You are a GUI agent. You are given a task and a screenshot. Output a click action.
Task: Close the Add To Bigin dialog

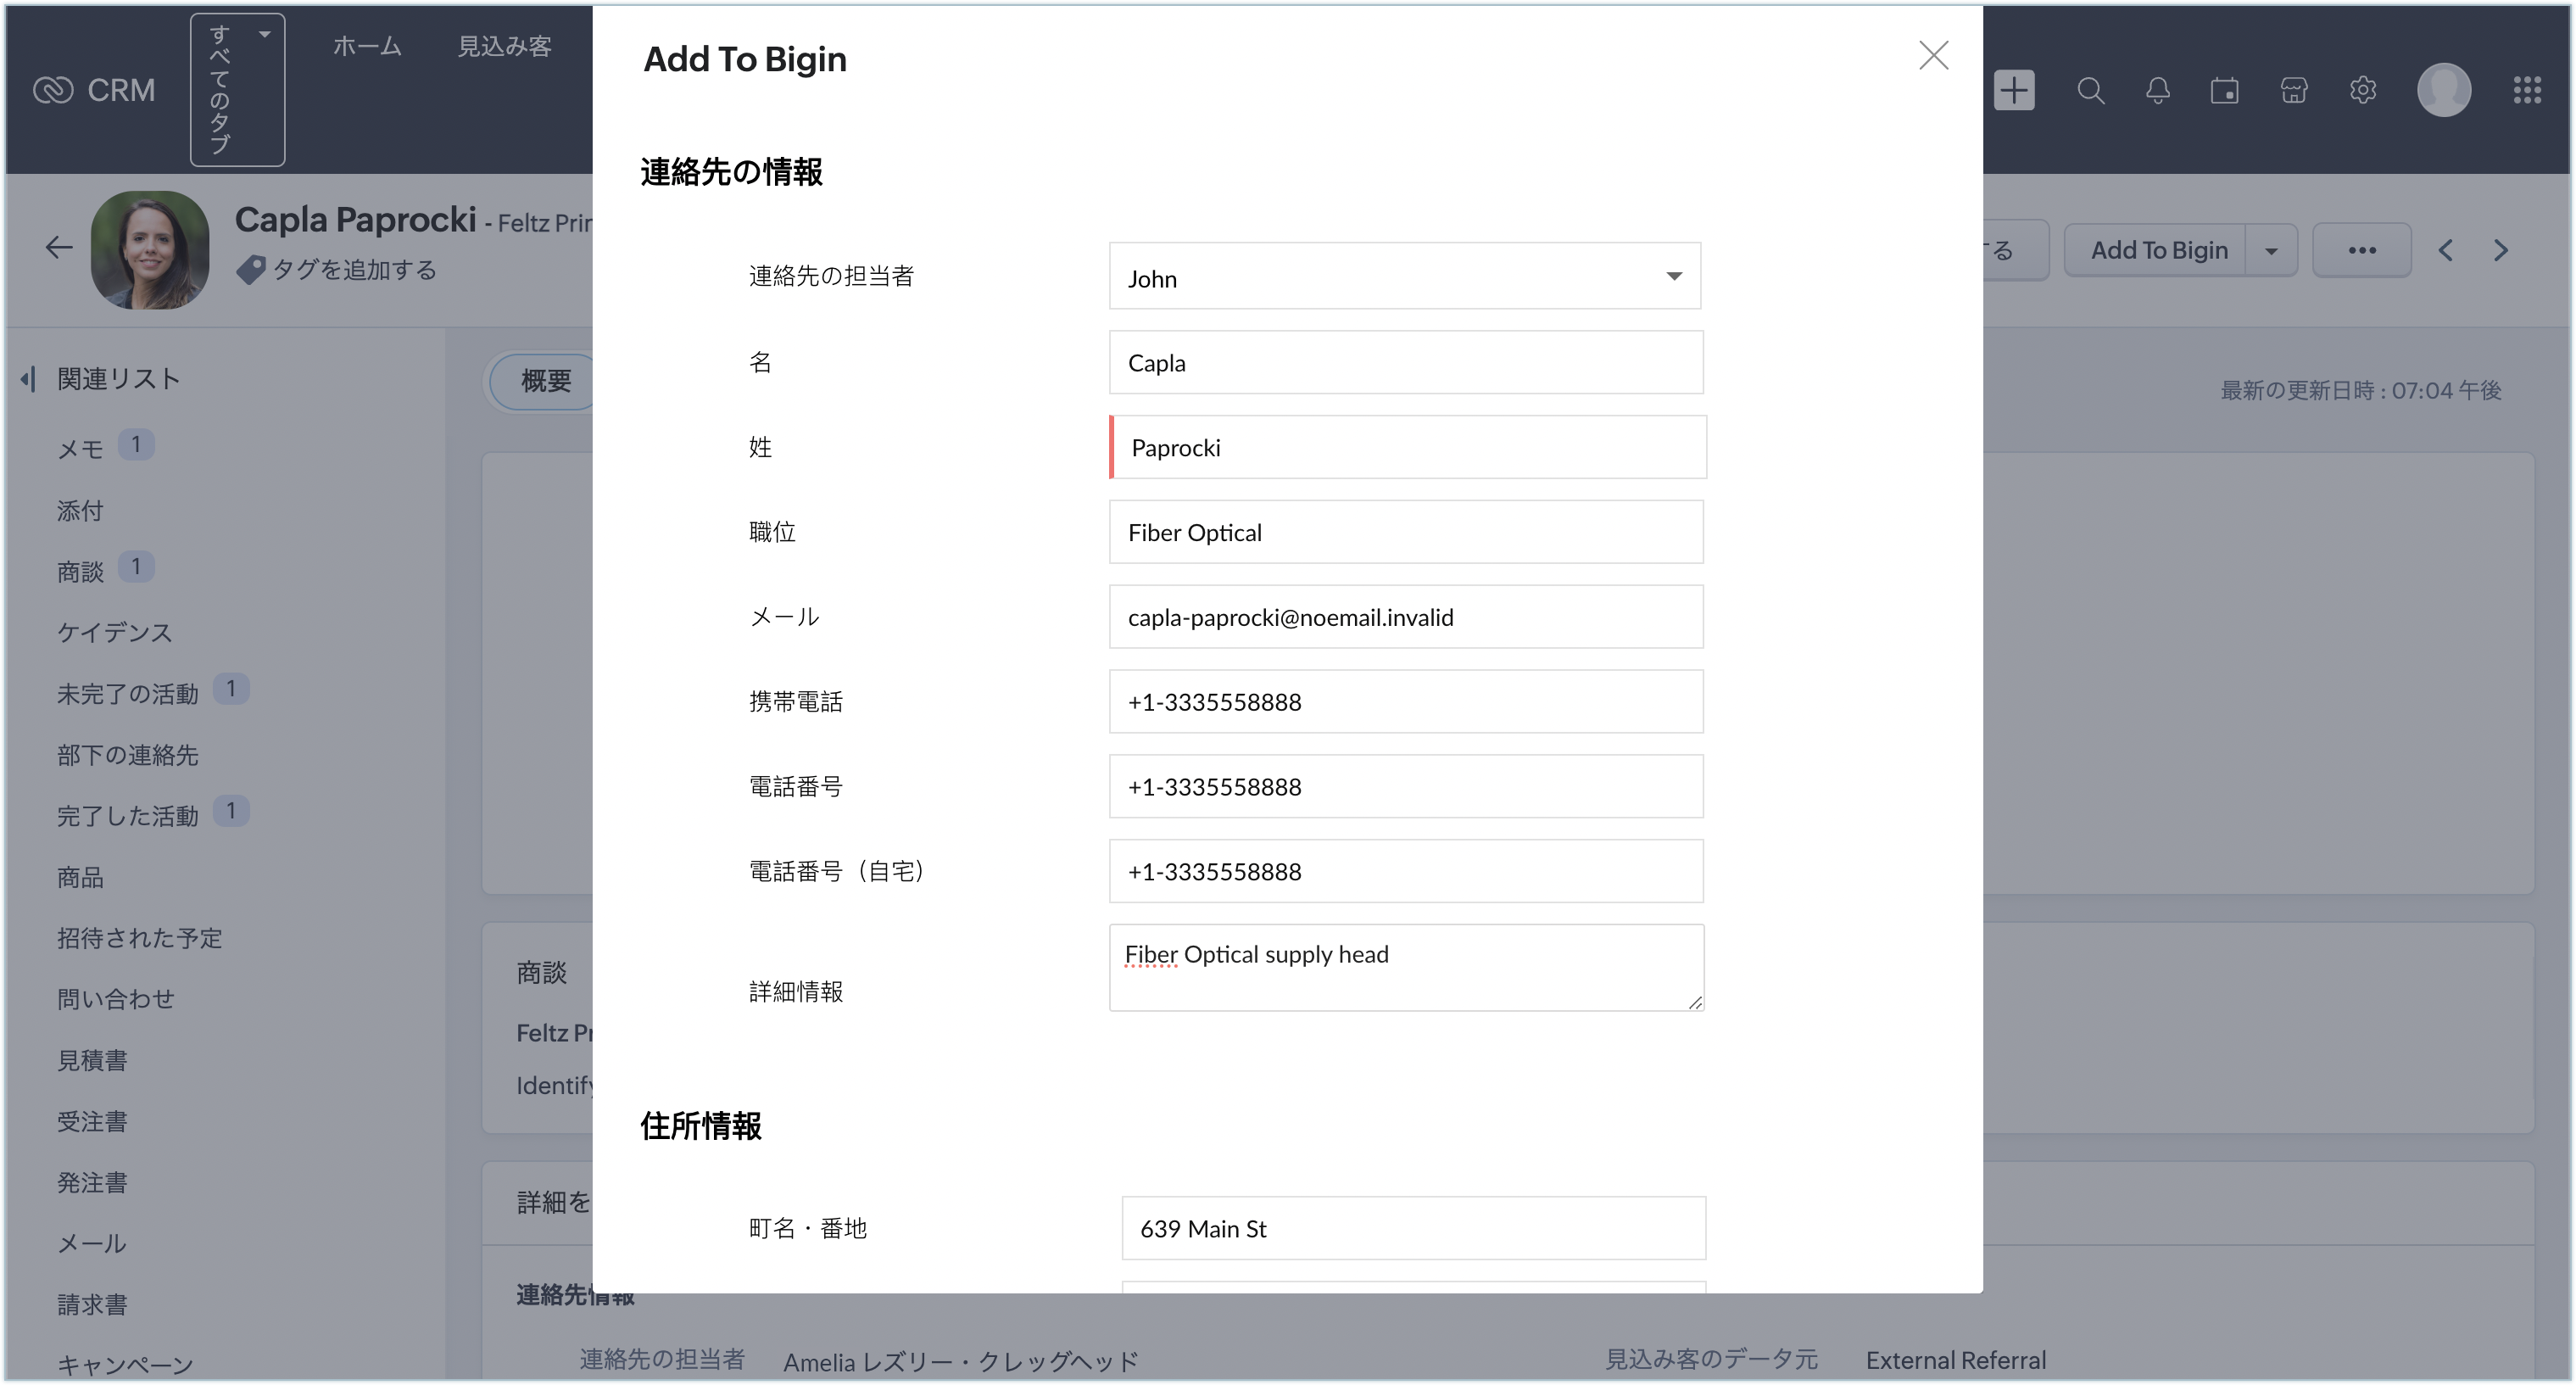tap(1933, 56)
